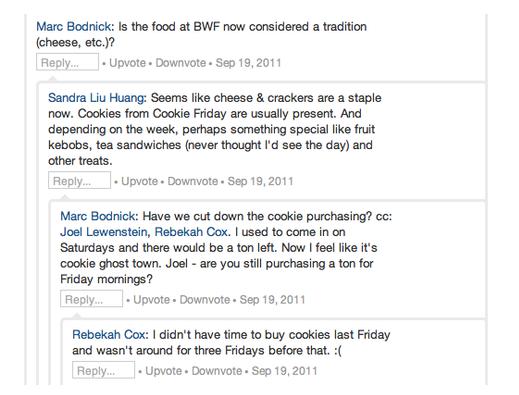Open timestamp on Sandra Liu Huang's comment
Screen dimensions: 519x395
(x=260, y=181)
